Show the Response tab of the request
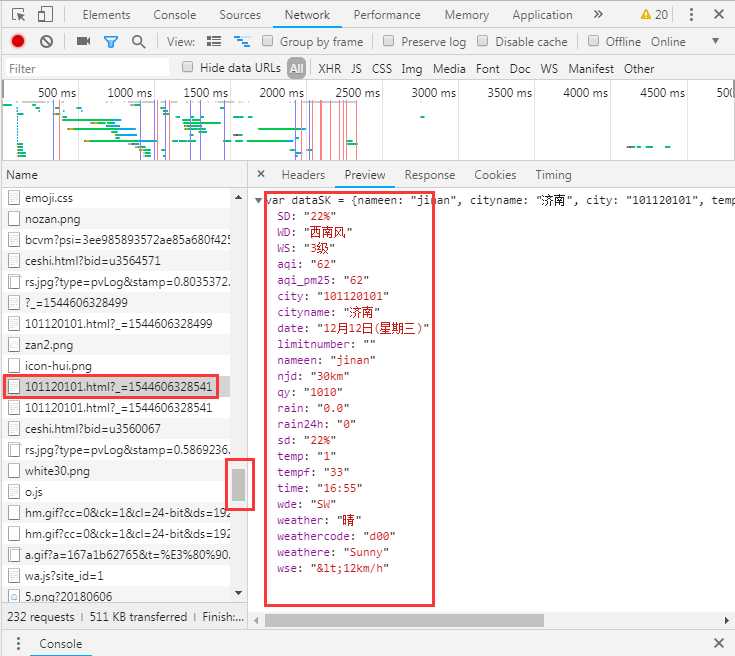 (430, 175)
